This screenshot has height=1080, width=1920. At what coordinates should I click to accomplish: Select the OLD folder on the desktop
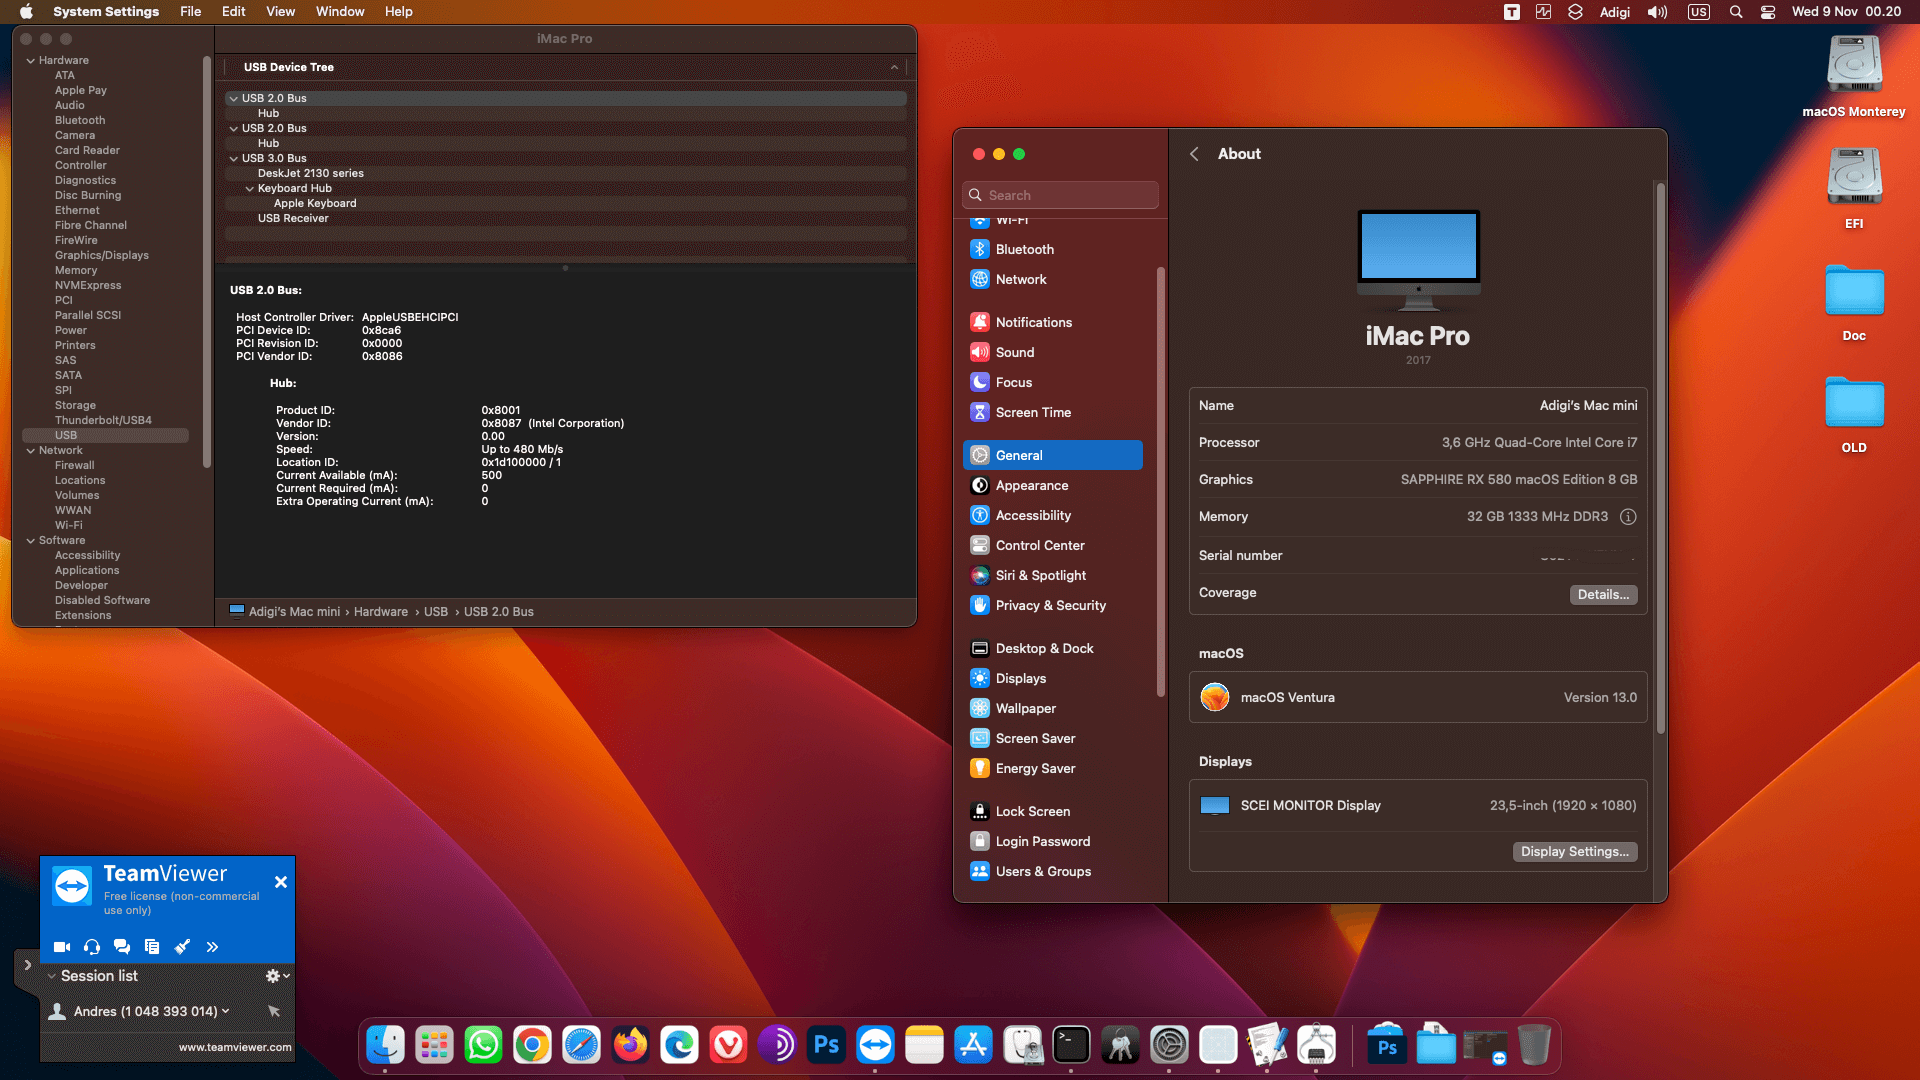point(1854,415)
